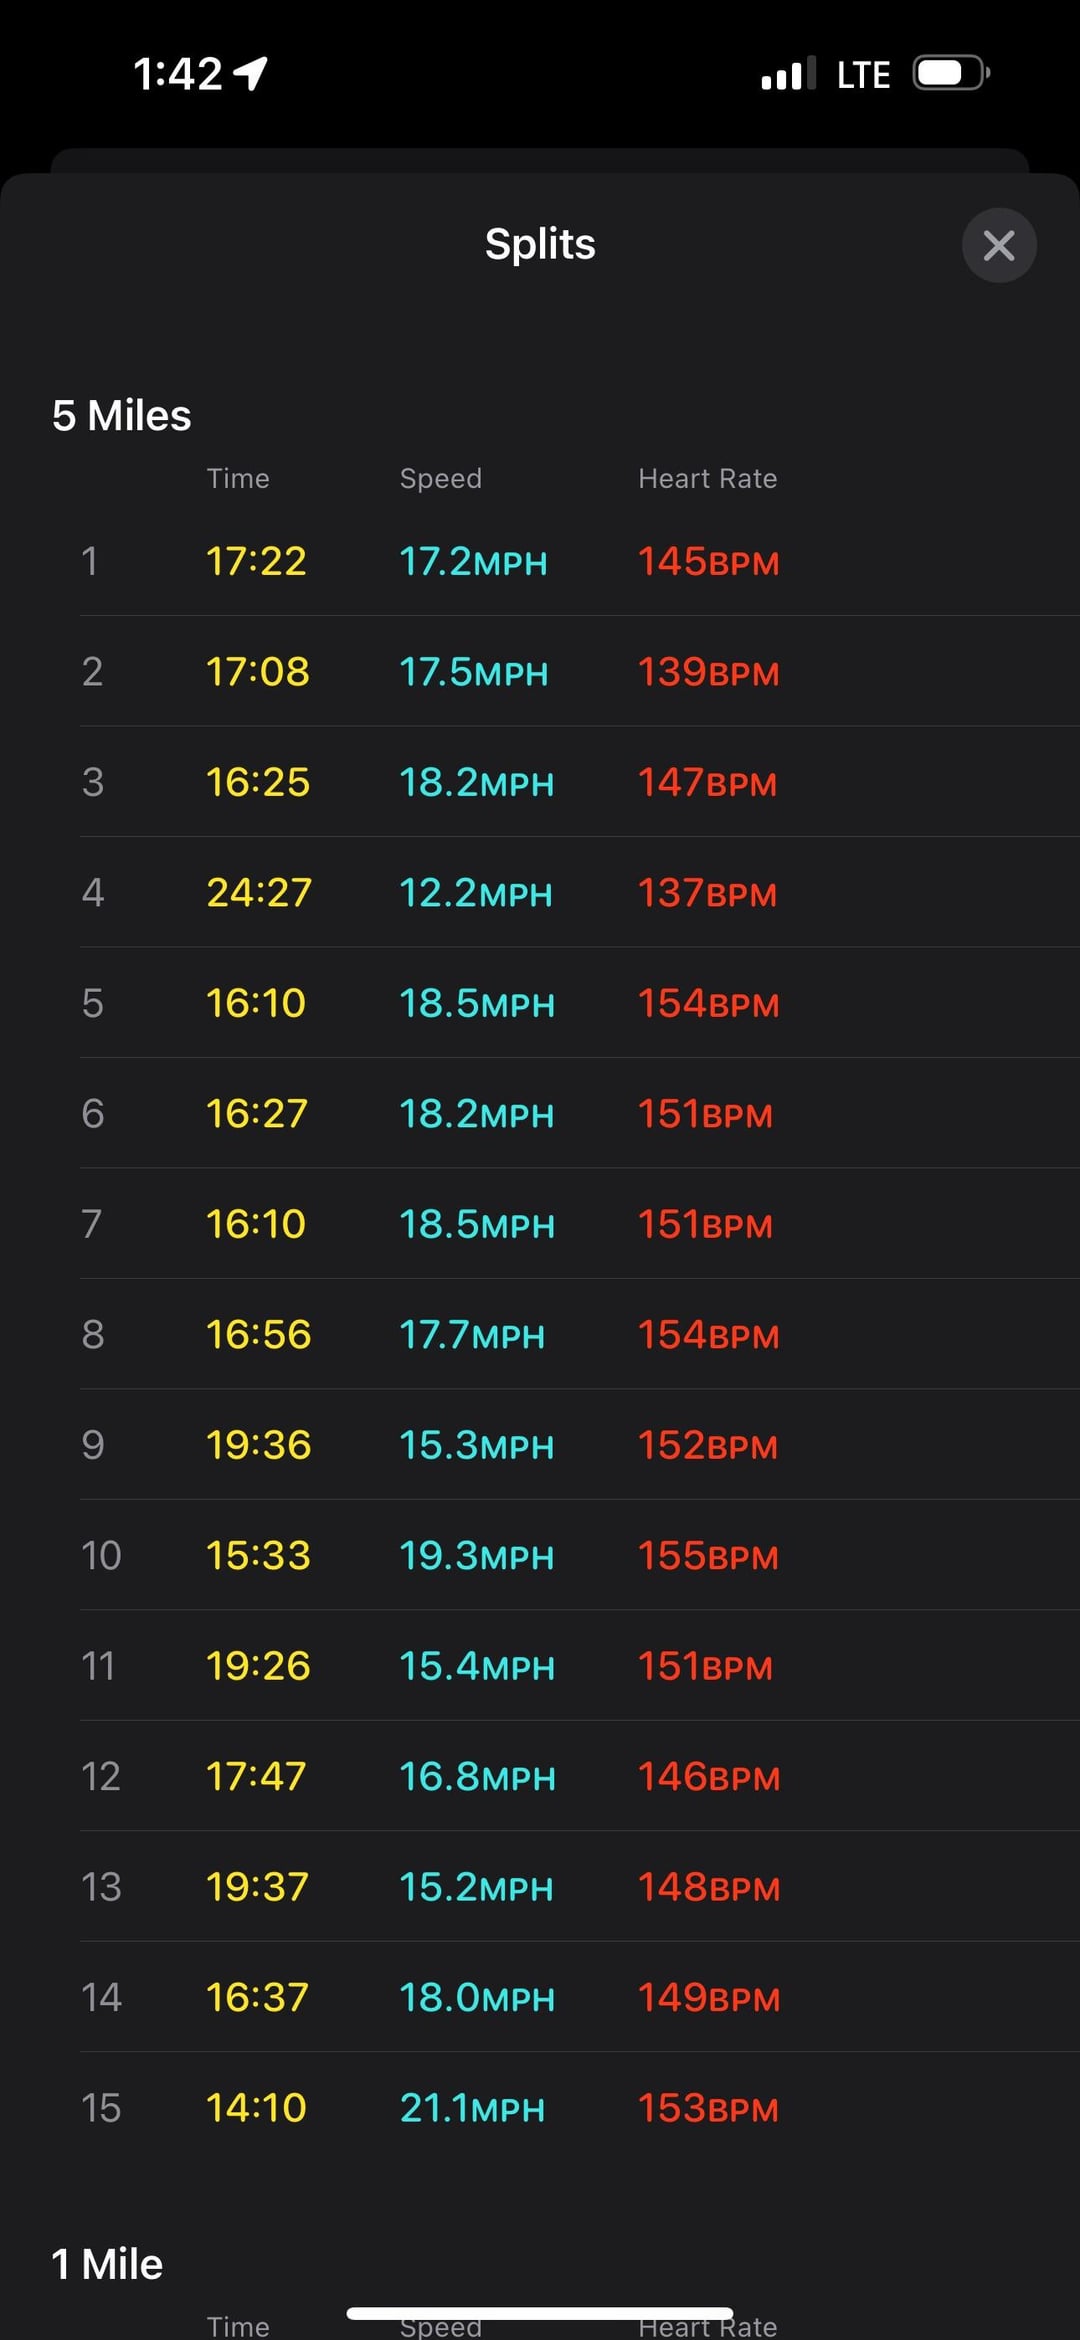This screenshot has height=2340, width=1080.
Task: Select the Splits title text
Action: pos(540,244)
